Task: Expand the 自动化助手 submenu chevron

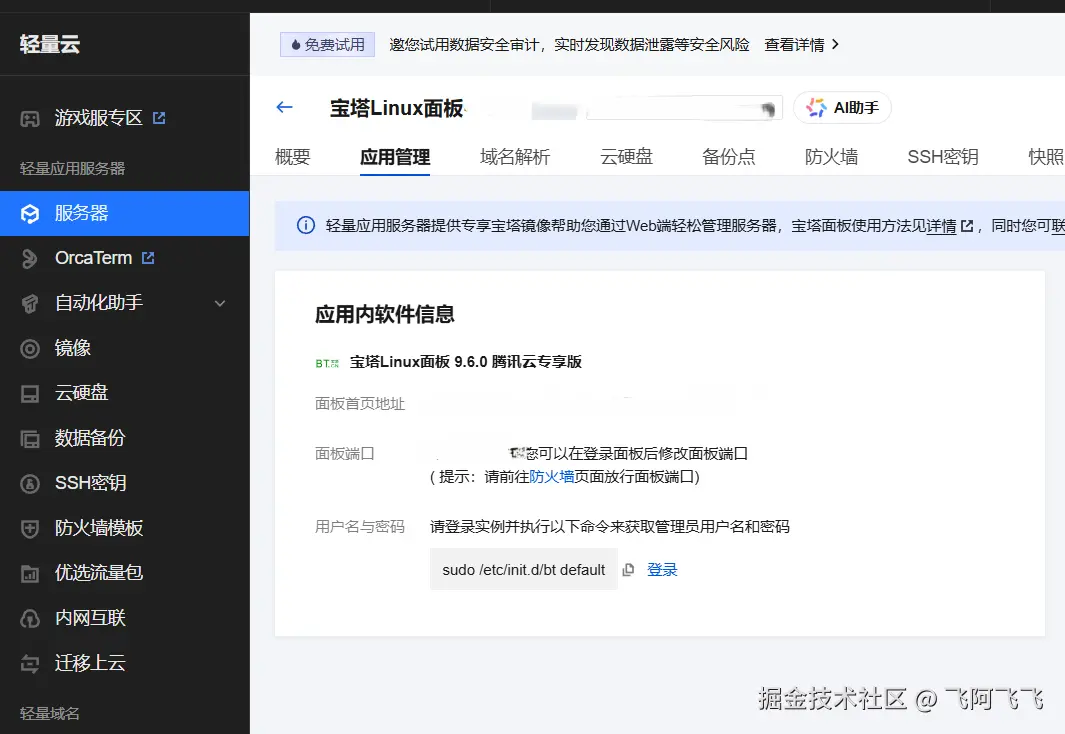Action: click(220, 304)
